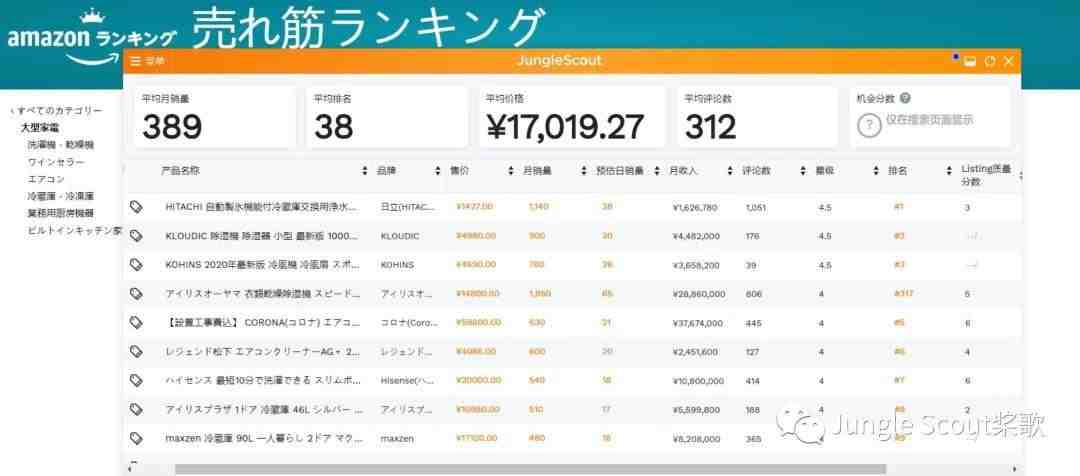Sort by 售价 column
1080x476 pixels.
coord(510,170)
